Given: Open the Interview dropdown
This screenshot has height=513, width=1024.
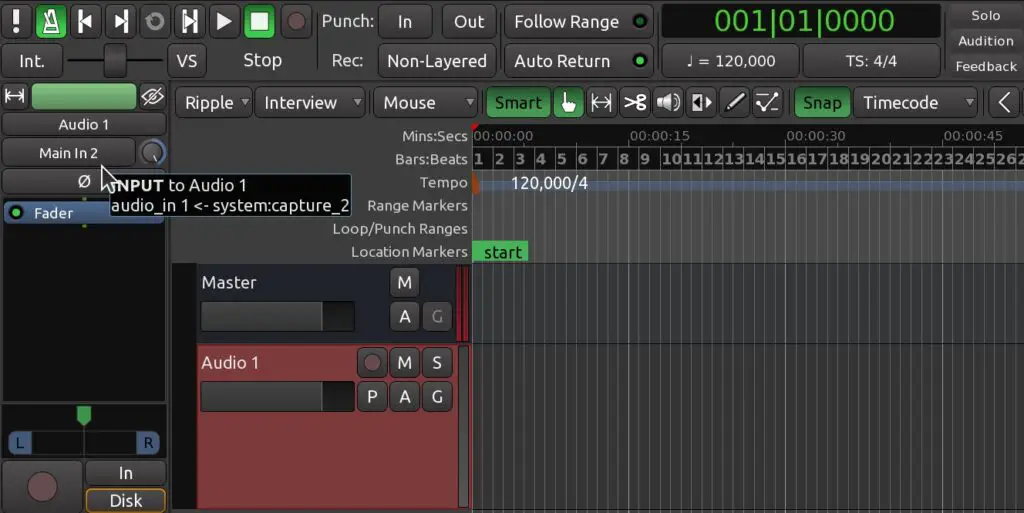Looking at the screenshot, I should tap(311, 102).
